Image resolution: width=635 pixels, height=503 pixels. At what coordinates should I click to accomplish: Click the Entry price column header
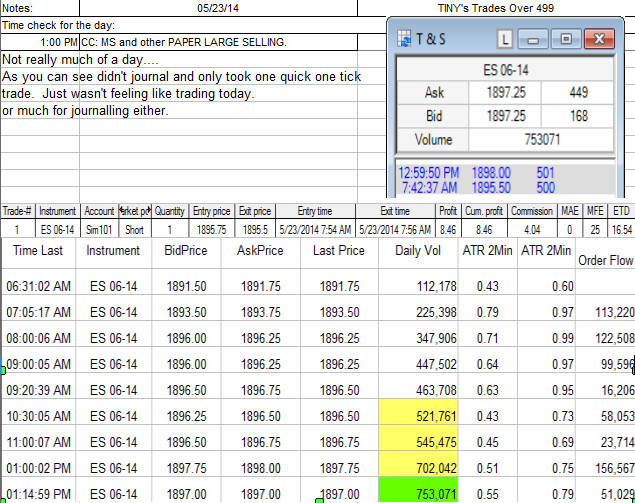[x=211, y=211]
